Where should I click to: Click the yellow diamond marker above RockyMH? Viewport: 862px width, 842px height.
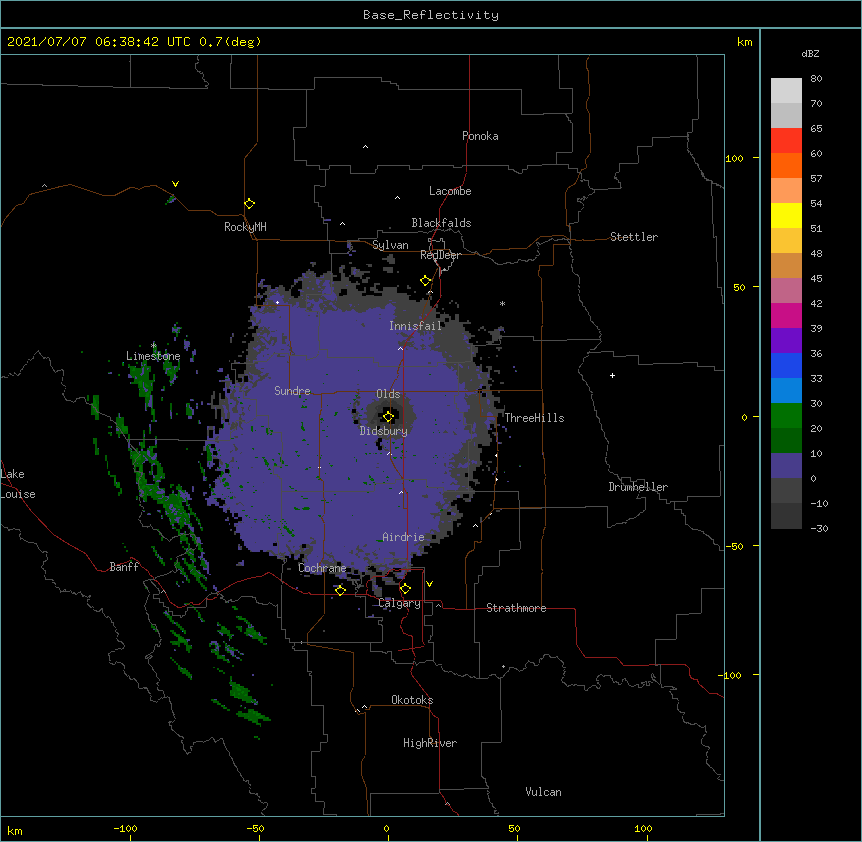pyautogui.click(x=250, y=204)
